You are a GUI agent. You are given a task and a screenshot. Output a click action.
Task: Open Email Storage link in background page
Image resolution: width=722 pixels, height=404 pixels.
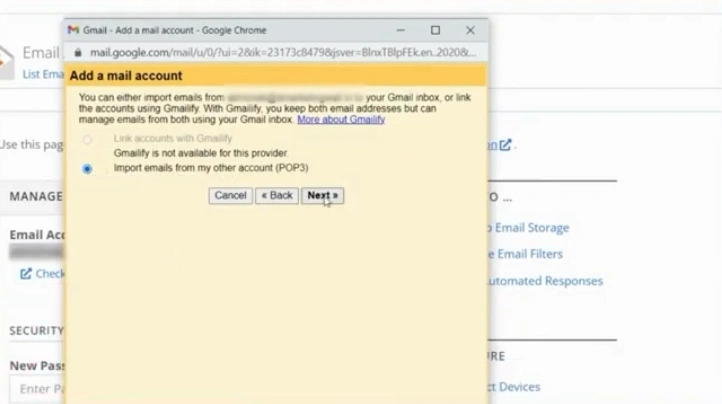529,228
